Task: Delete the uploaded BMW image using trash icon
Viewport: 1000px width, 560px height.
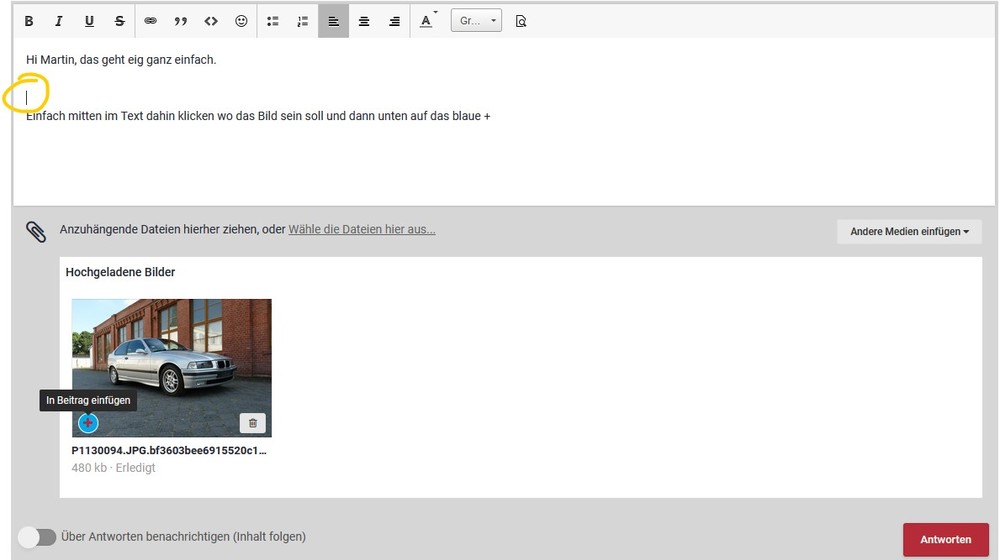Action: pos(252,423)
